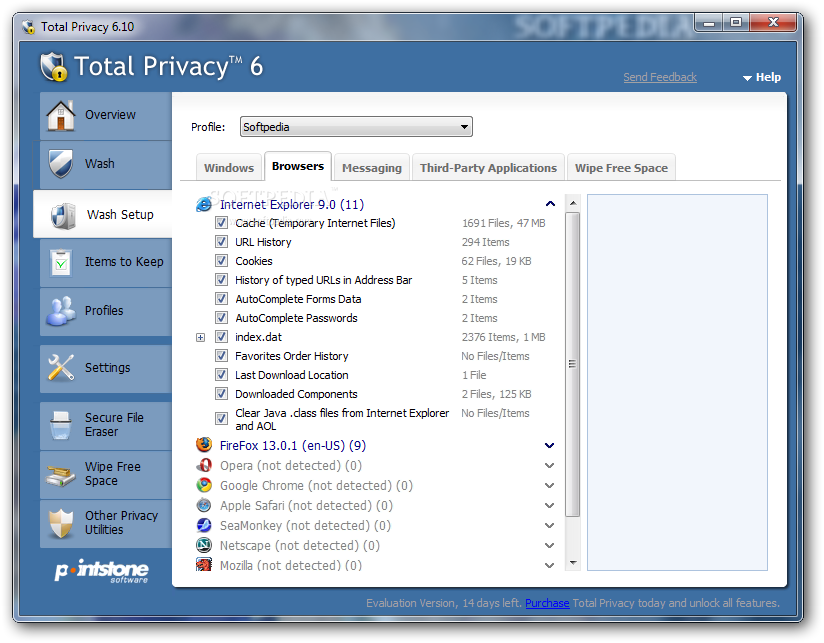Click the '1691 Files, 47 MB' cache size text
Screen dimensions: 824x643
(x=503, y=223)
